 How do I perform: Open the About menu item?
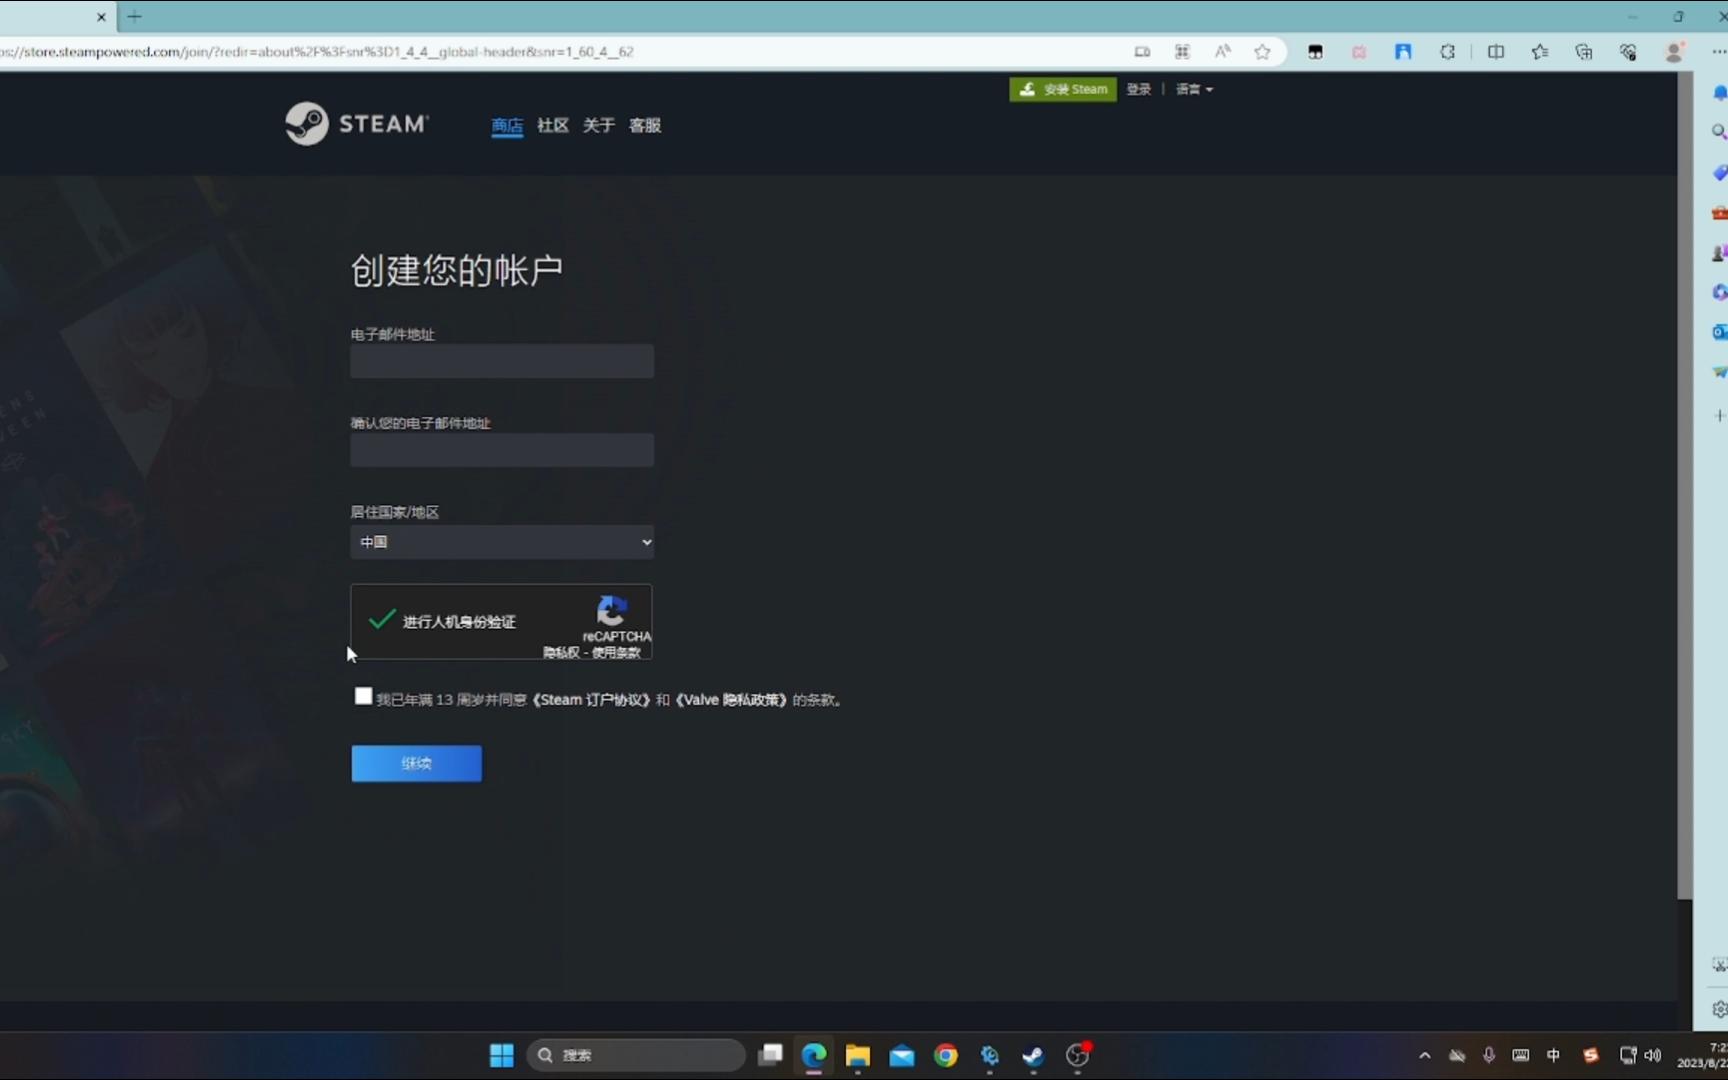click(x=599, y=125)
